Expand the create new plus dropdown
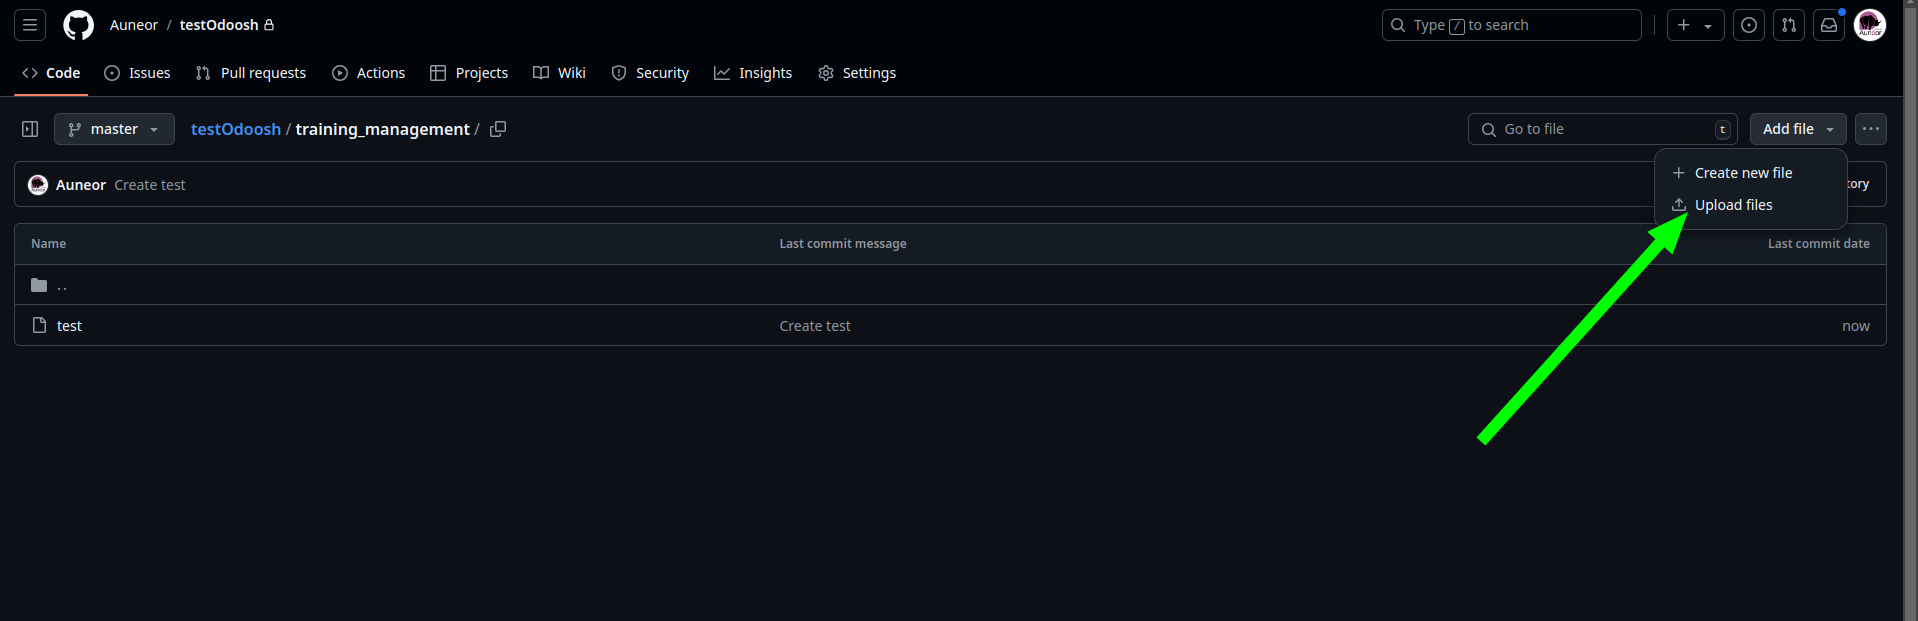This screenshot has width=1918, height=621. coord(1695,25)
